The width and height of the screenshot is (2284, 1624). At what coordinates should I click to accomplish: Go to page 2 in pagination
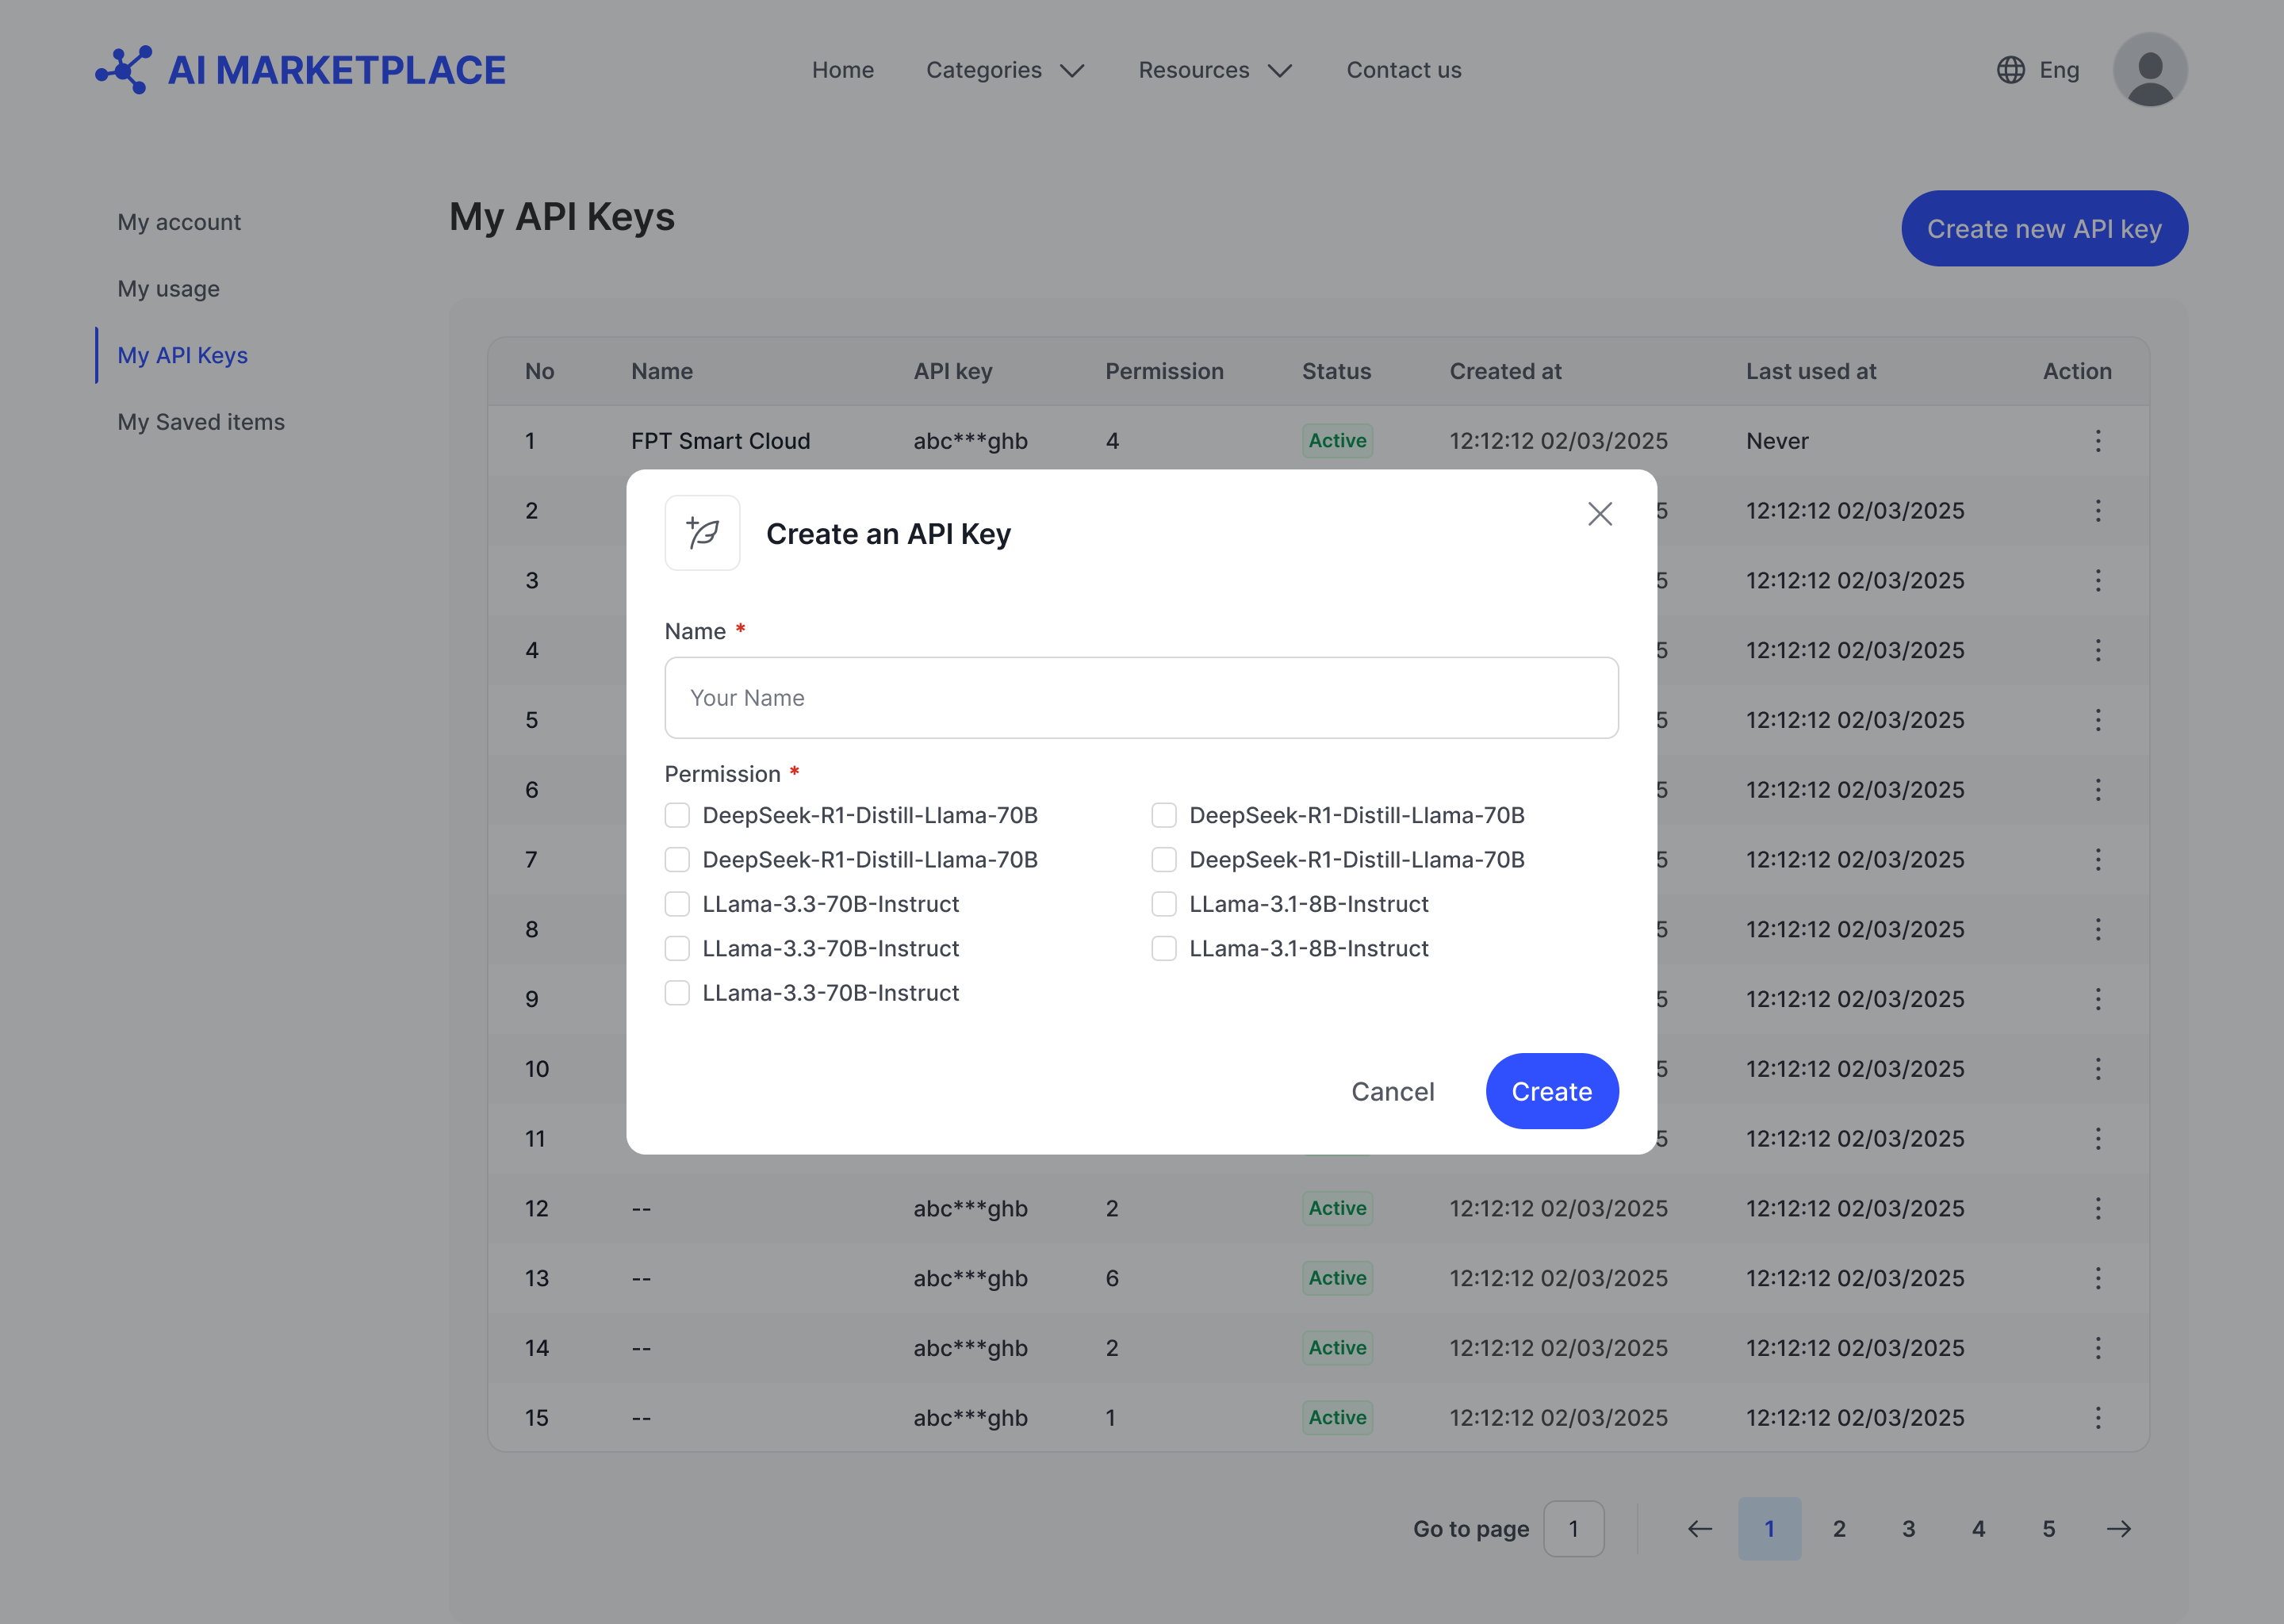point(1839,1529)
